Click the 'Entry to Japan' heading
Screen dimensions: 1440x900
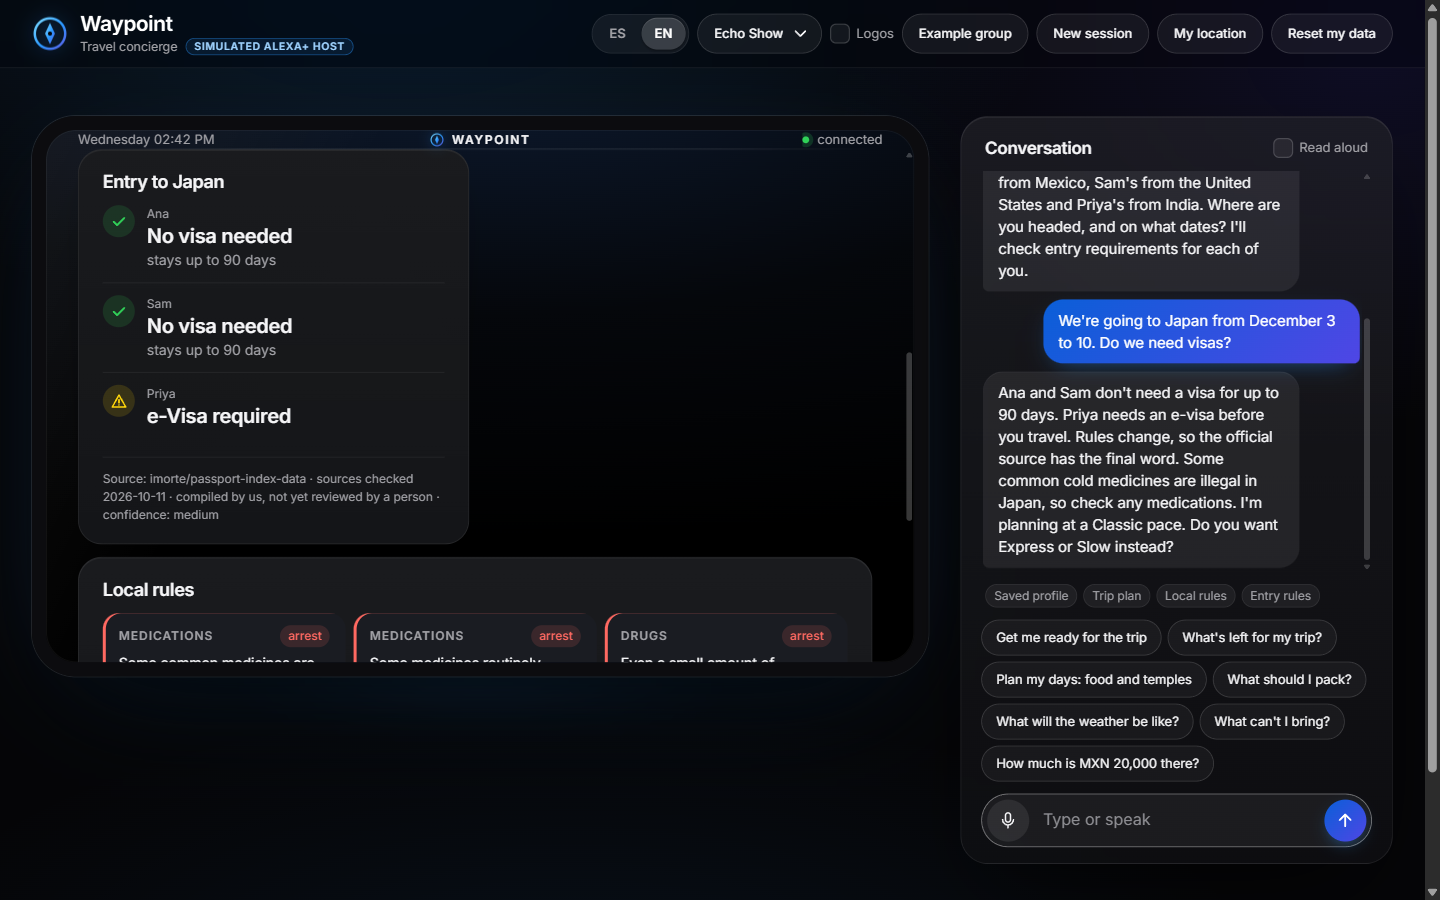(163, 182)
